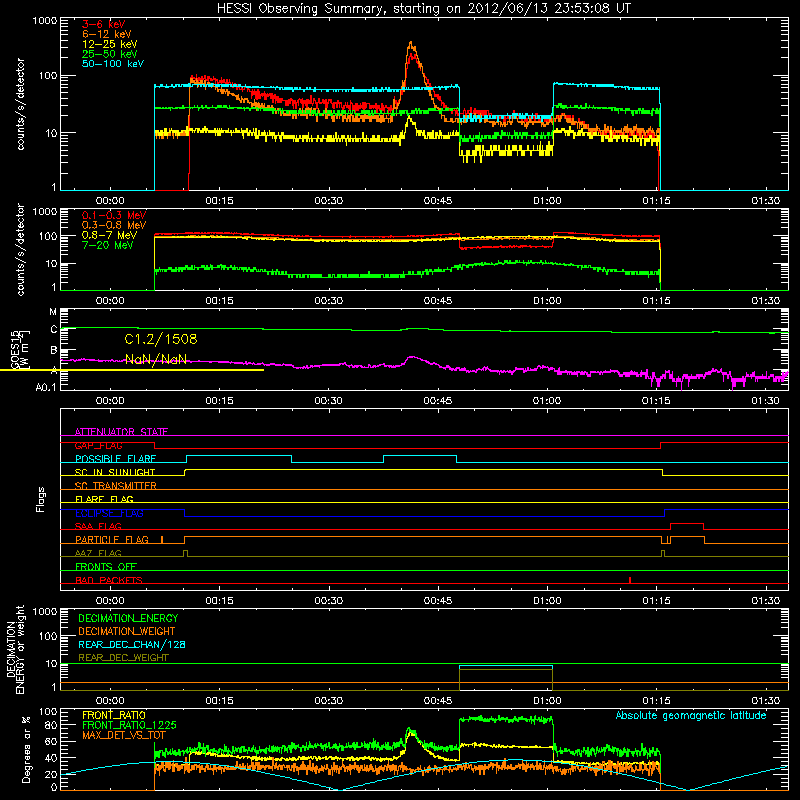Click the Absolute geomagnetic latitude label
The image size is (800, 800).
point(691,715)
